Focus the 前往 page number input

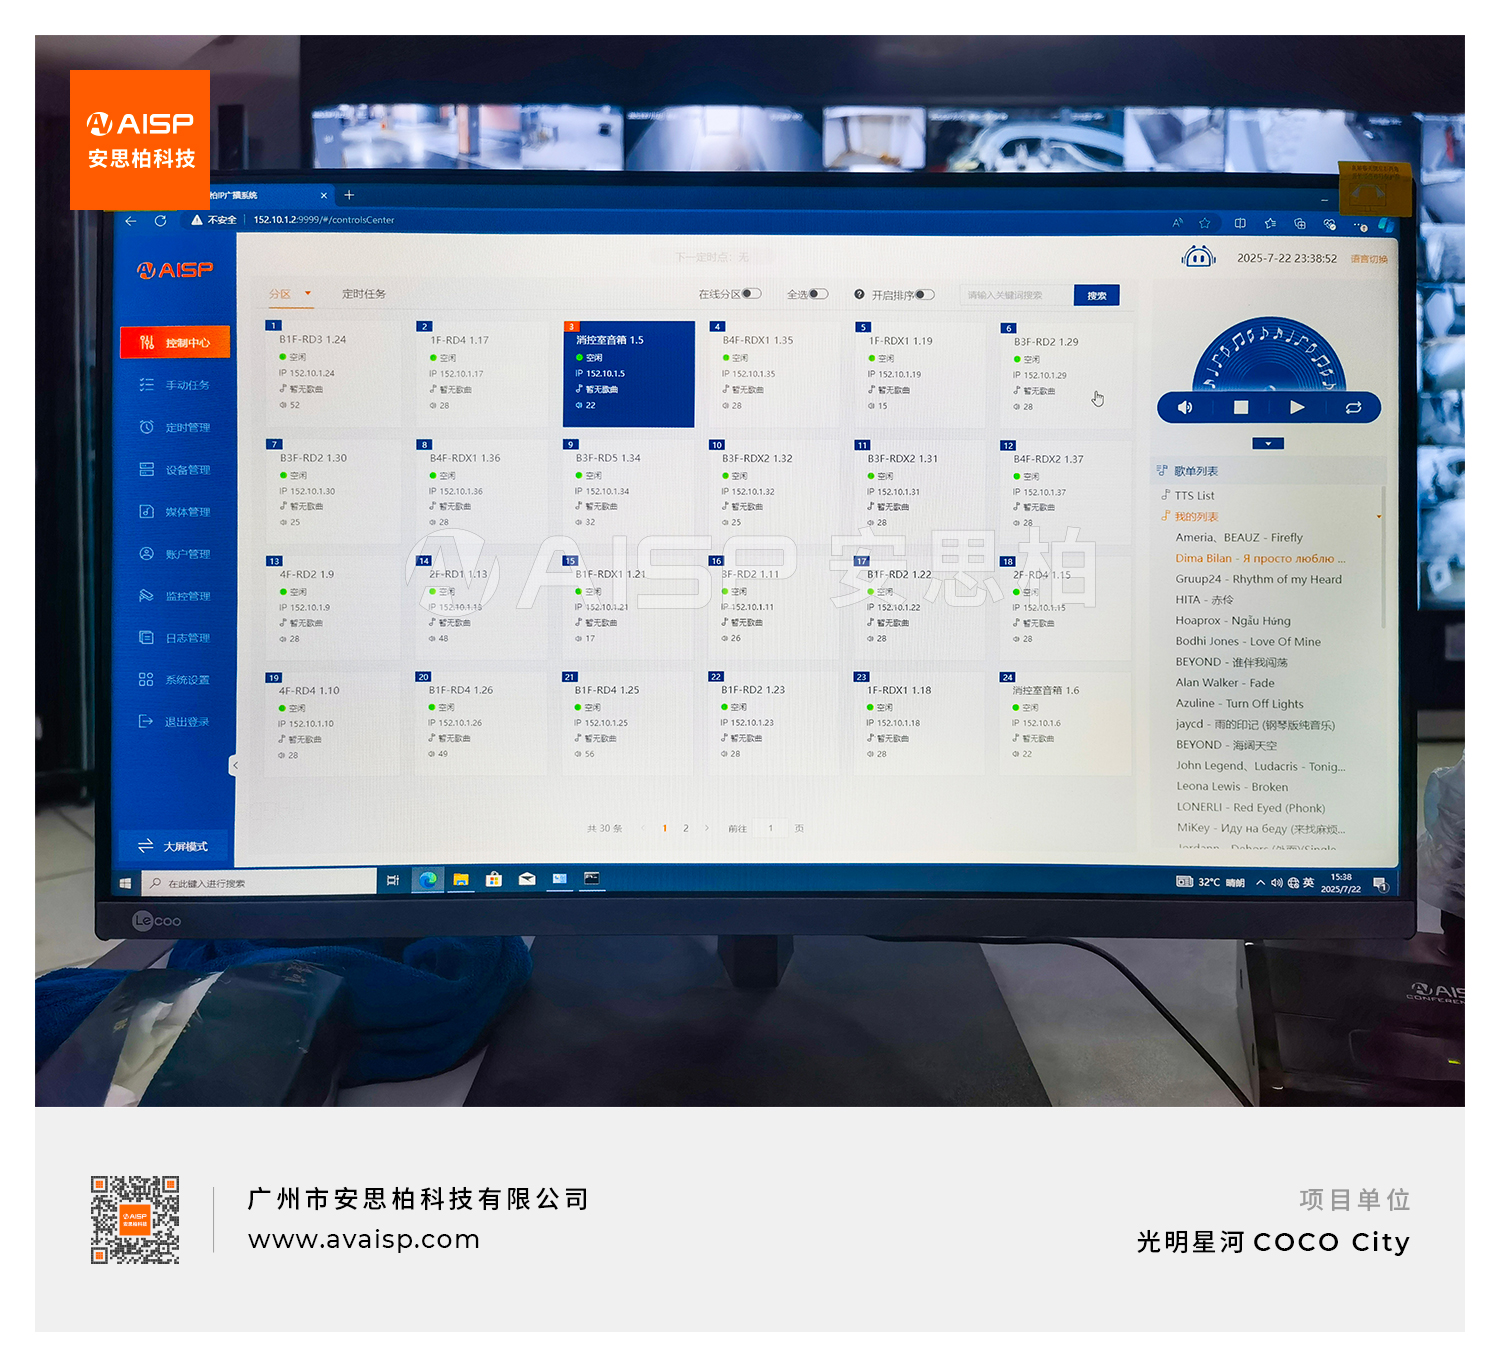[x=771, y=828]
